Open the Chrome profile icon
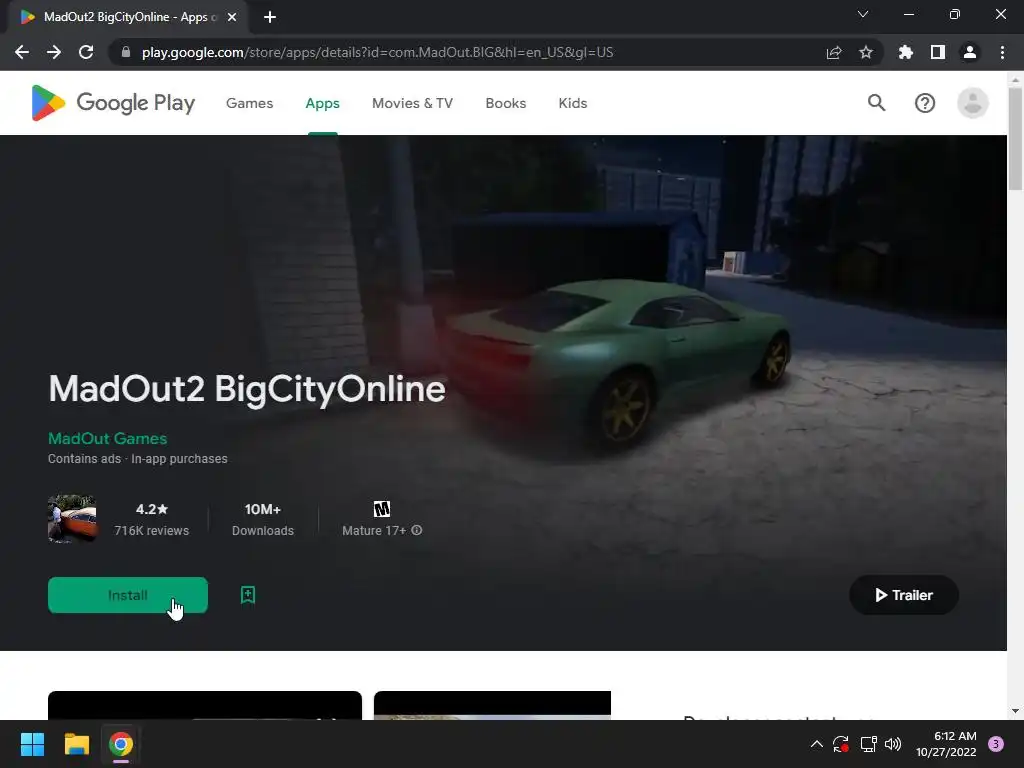The width and height of the screenshot is (1024, 768). (970, 52)
